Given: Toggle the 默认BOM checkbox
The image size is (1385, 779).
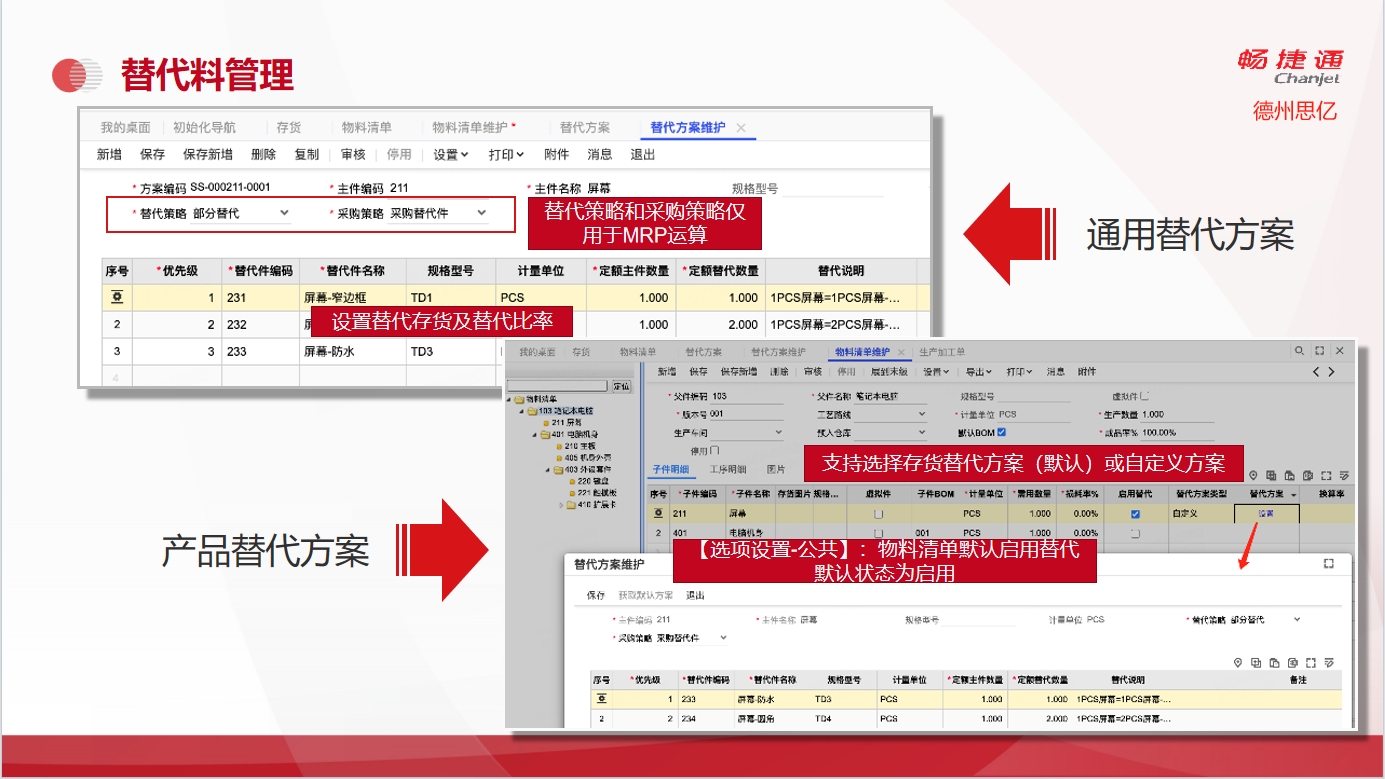Looking at the screenshot, I should point(1001,432).
